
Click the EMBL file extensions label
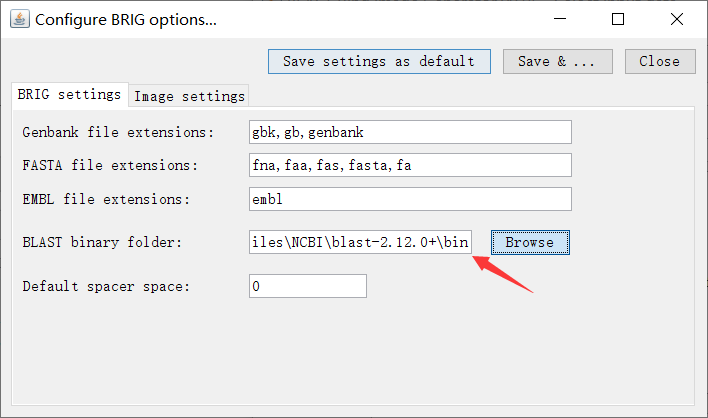point(106,199)
